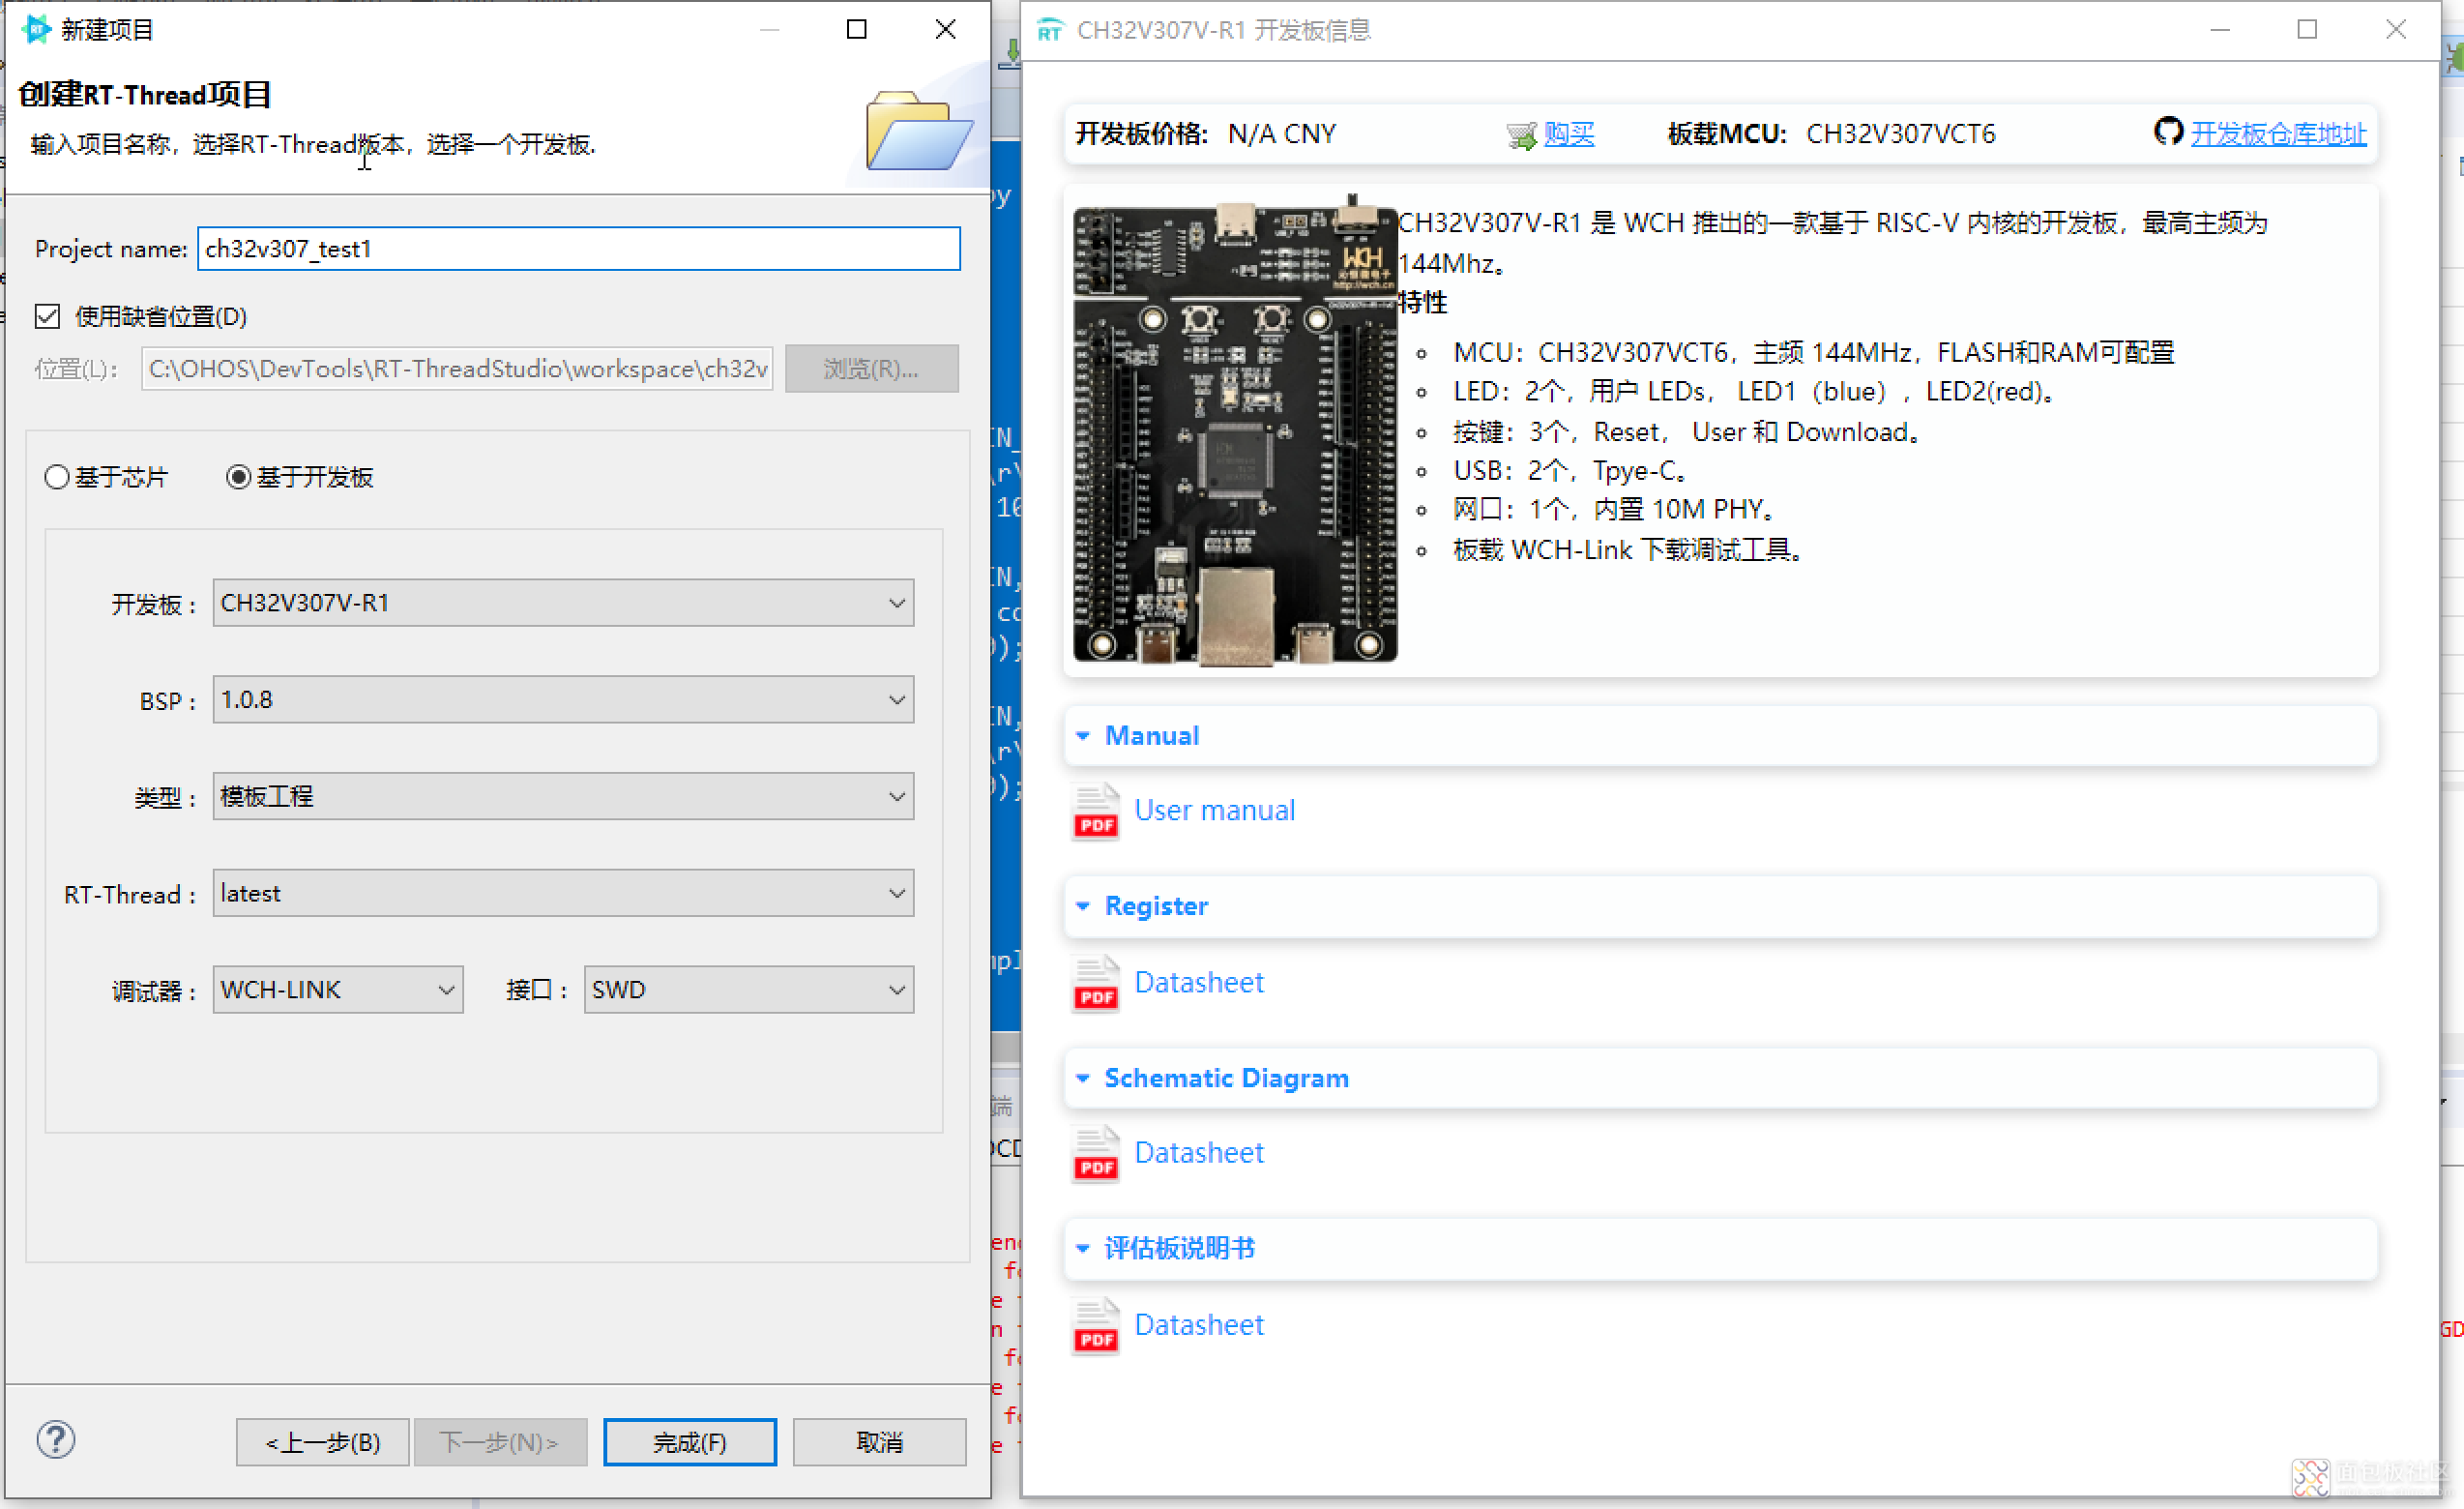This screenshot has width=2464, height=1509.
Task: Click the 完成(F) finish button
Action: (690, 1442)
